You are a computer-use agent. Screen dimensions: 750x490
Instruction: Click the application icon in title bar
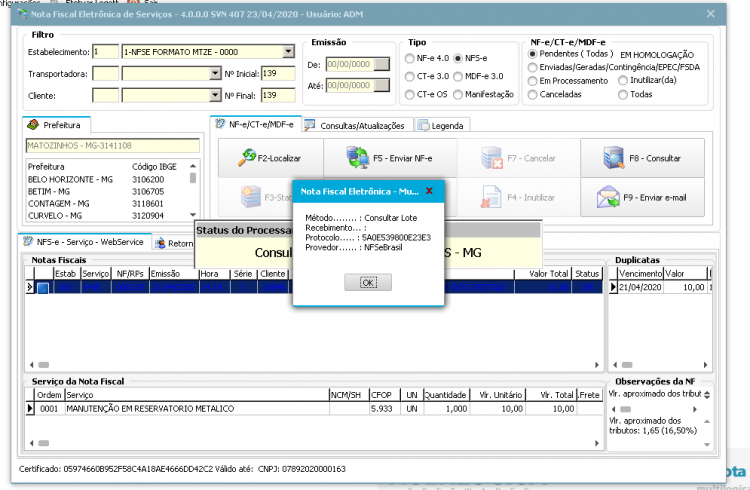(x=22, y=13)
